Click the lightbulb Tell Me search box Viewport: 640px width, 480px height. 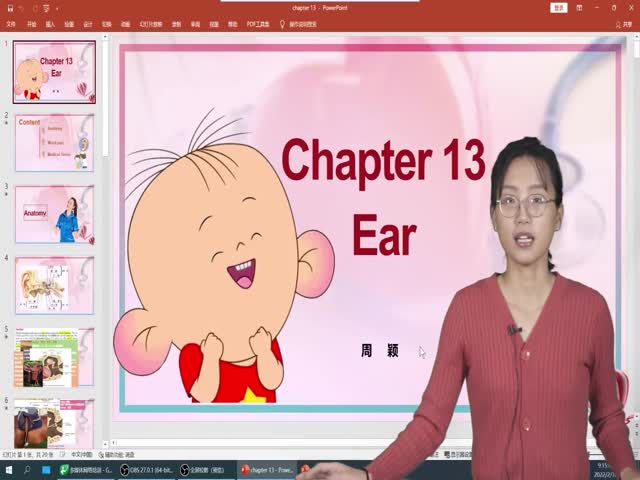click(x=298, y=24)
